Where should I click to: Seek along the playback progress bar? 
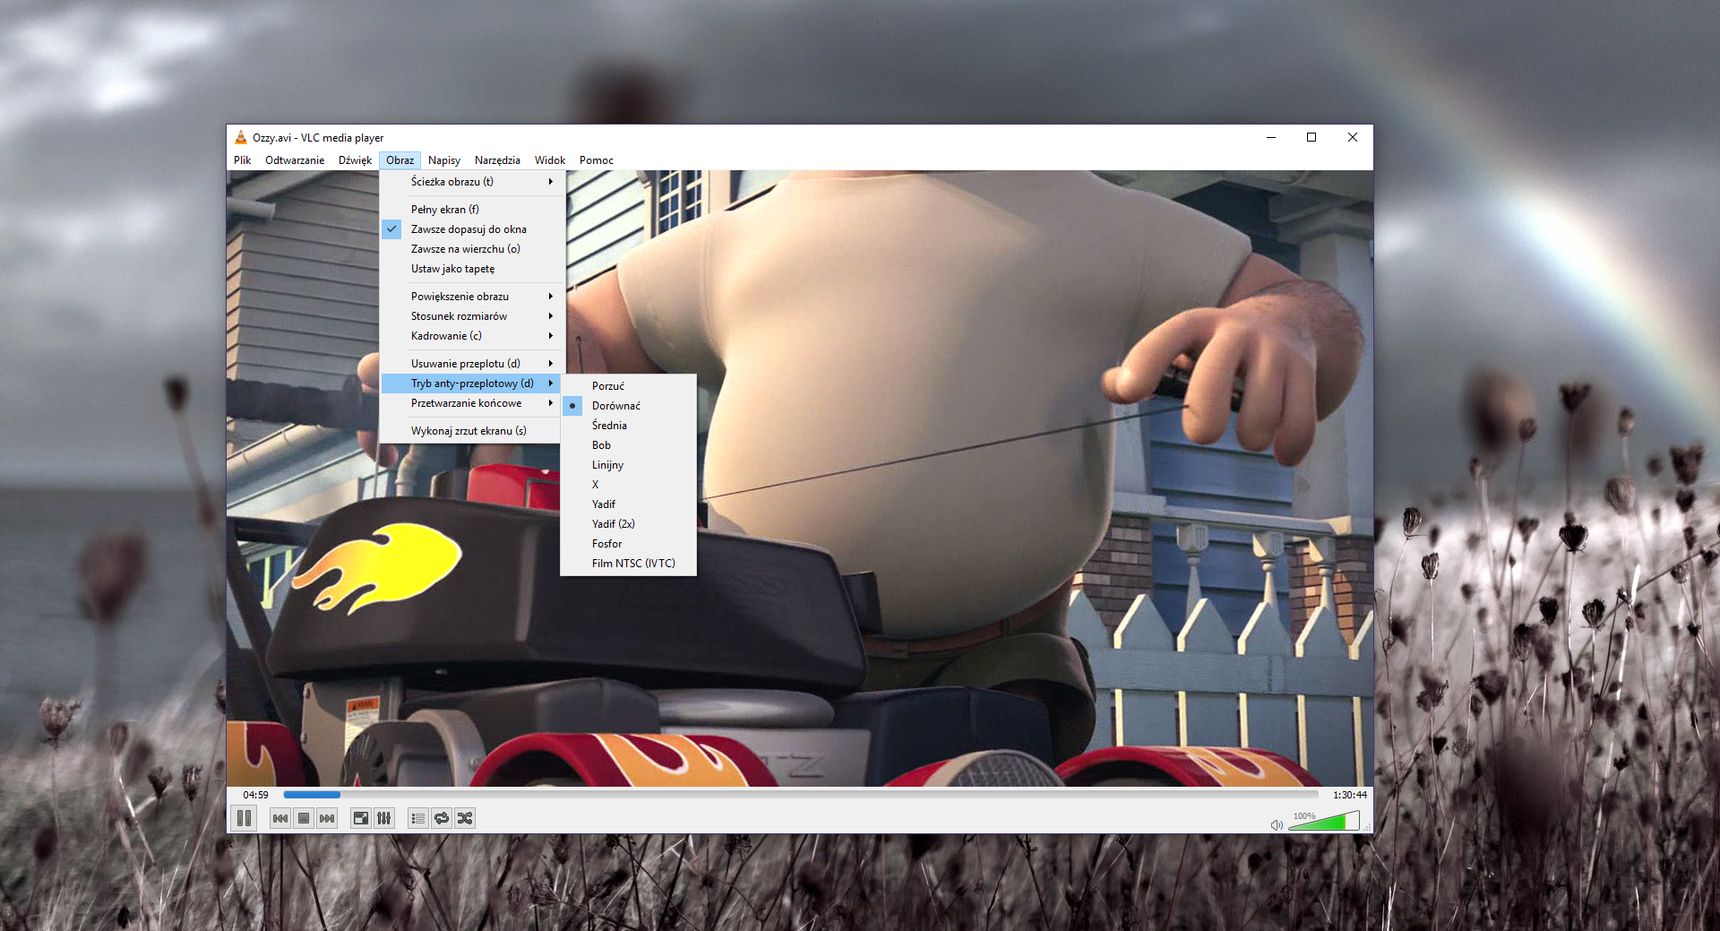click(801, 795)
